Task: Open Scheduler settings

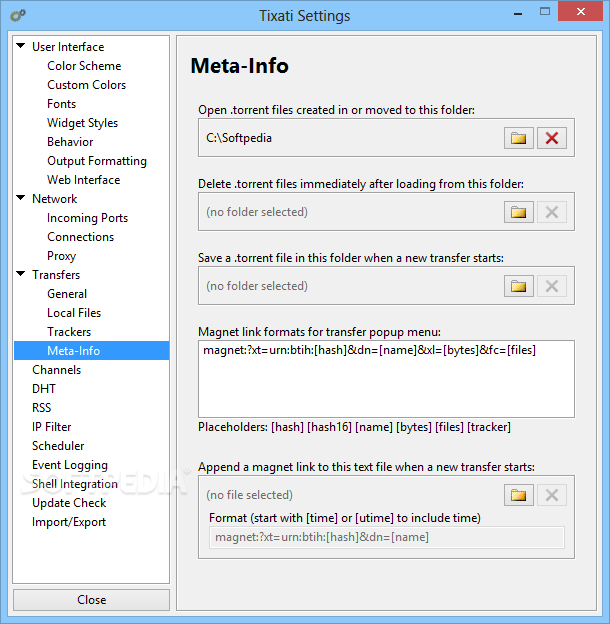Action: coord(58,446)
